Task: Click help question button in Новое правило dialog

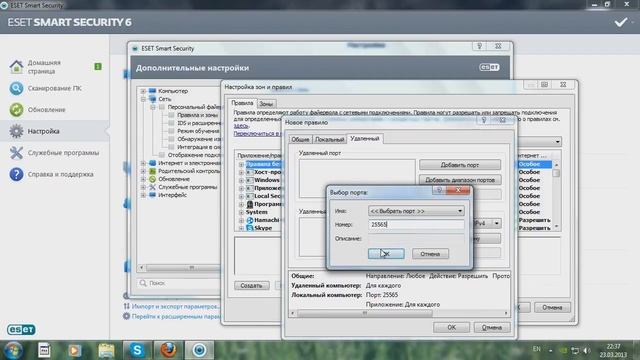Action: tap(484, 120)
